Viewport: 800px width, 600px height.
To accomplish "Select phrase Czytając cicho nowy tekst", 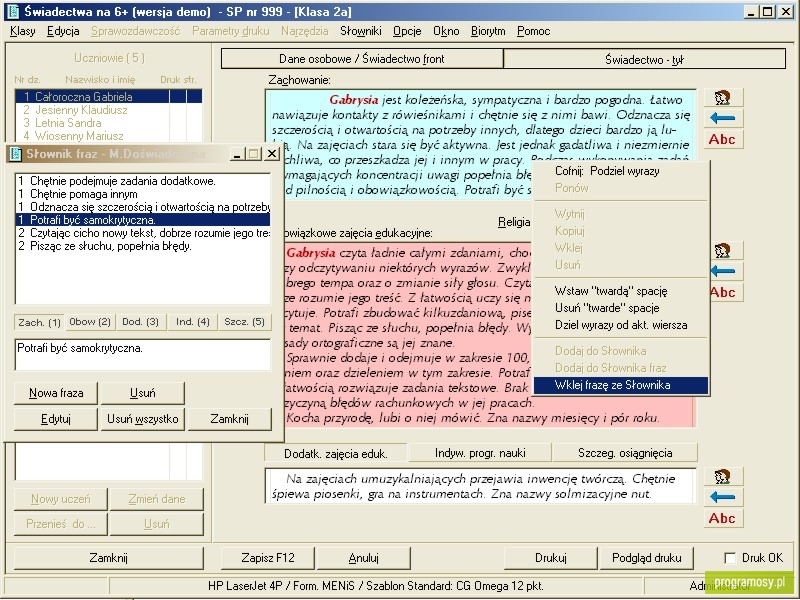I will pyautogui.click(x=142, y=233).
